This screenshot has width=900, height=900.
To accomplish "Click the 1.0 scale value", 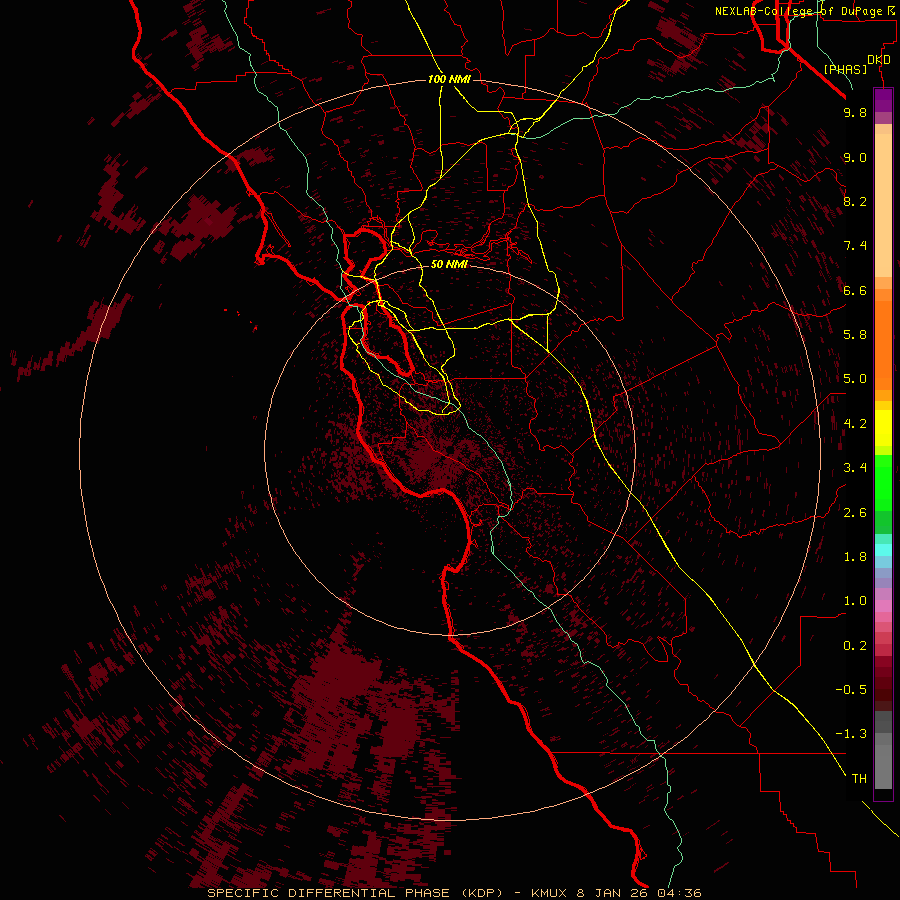I will tap(855, 601).
